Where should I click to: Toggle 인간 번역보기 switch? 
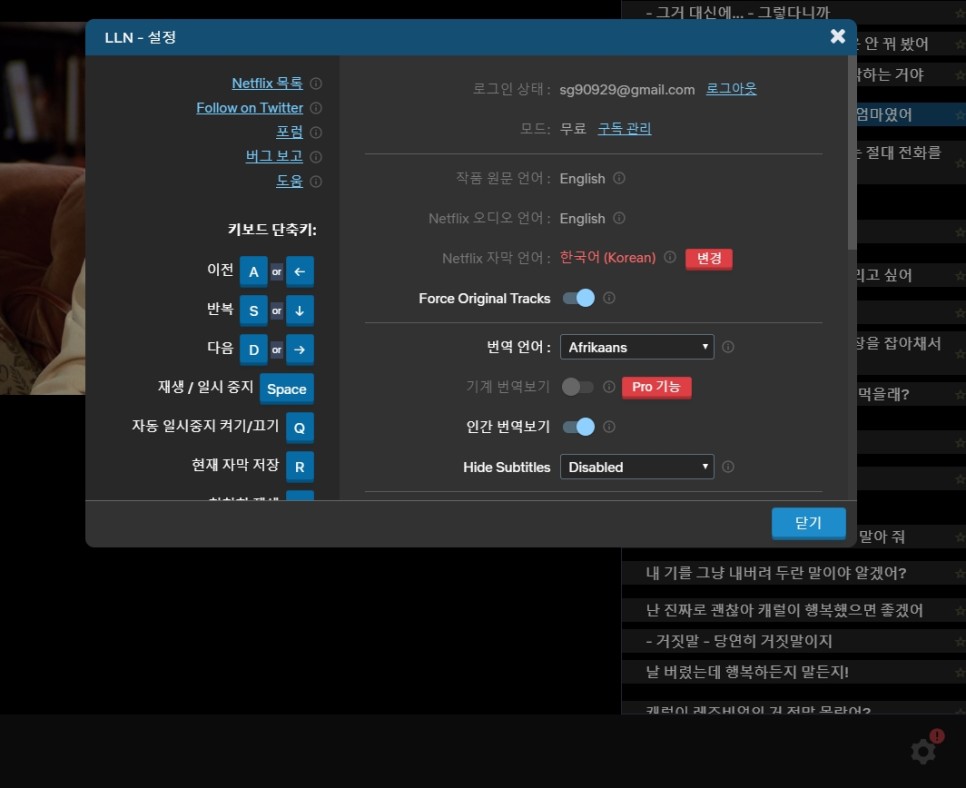[578, 426]
